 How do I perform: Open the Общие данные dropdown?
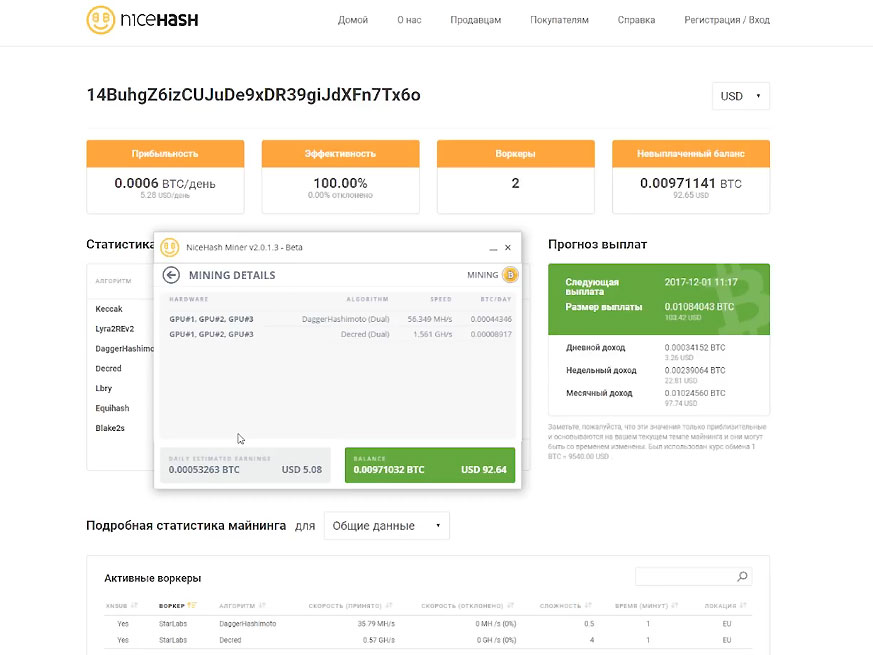tap(386, 526)
